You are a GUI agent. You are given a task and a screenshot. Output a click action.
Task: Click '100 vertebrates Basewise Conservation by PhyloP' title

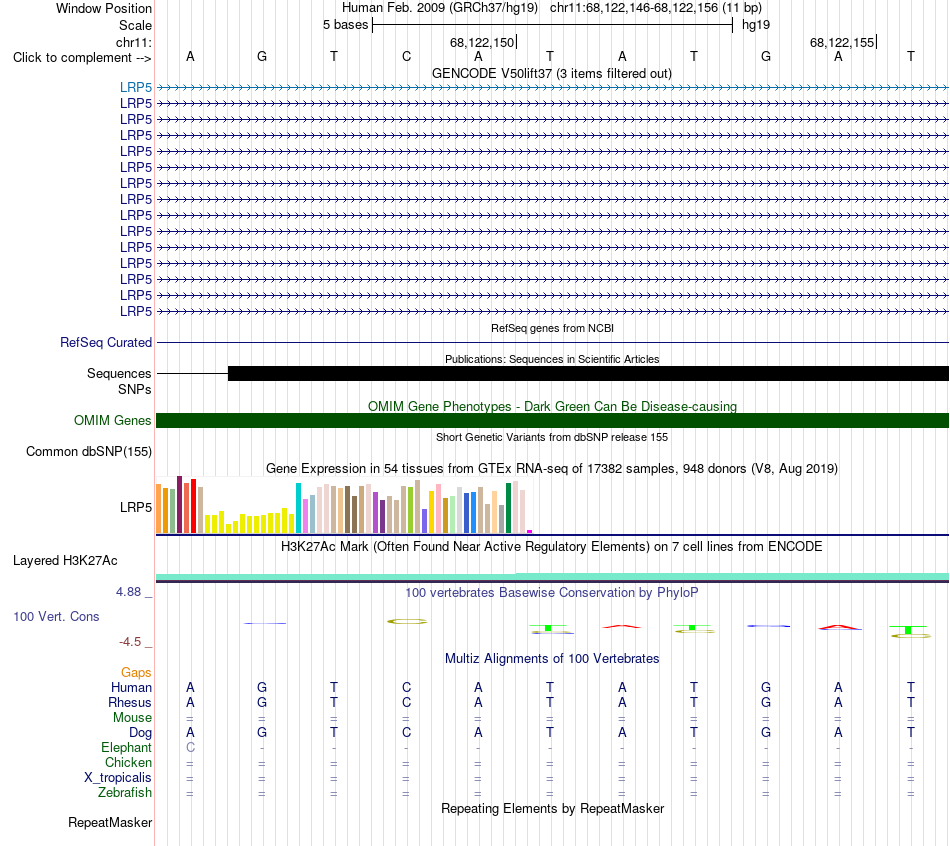click(x=551, y=593)
